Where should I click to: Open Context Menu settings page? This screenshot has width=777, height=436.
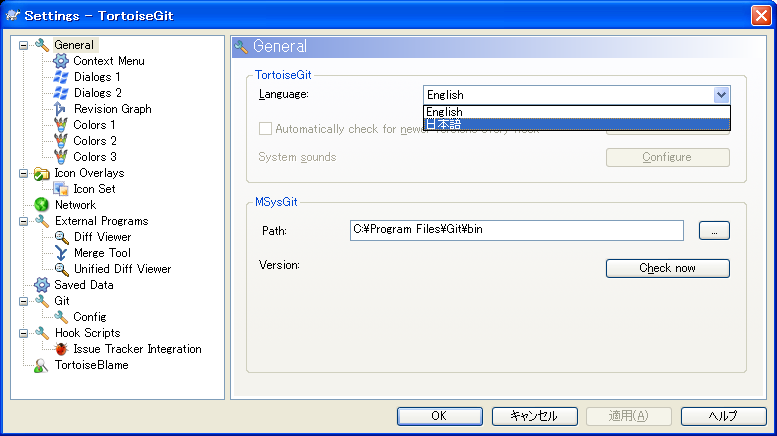coord(109,61)
